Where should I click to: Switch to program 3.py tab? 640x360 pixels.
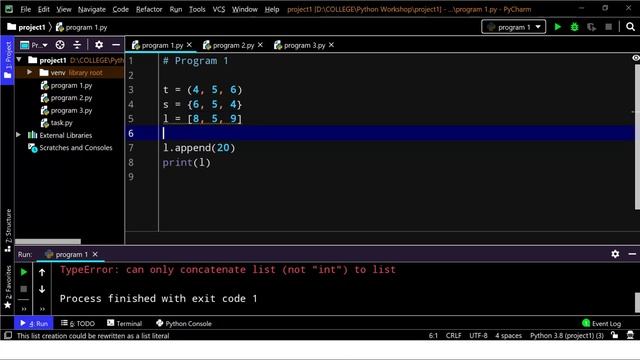pyautogui.click(x=304, y=45)
